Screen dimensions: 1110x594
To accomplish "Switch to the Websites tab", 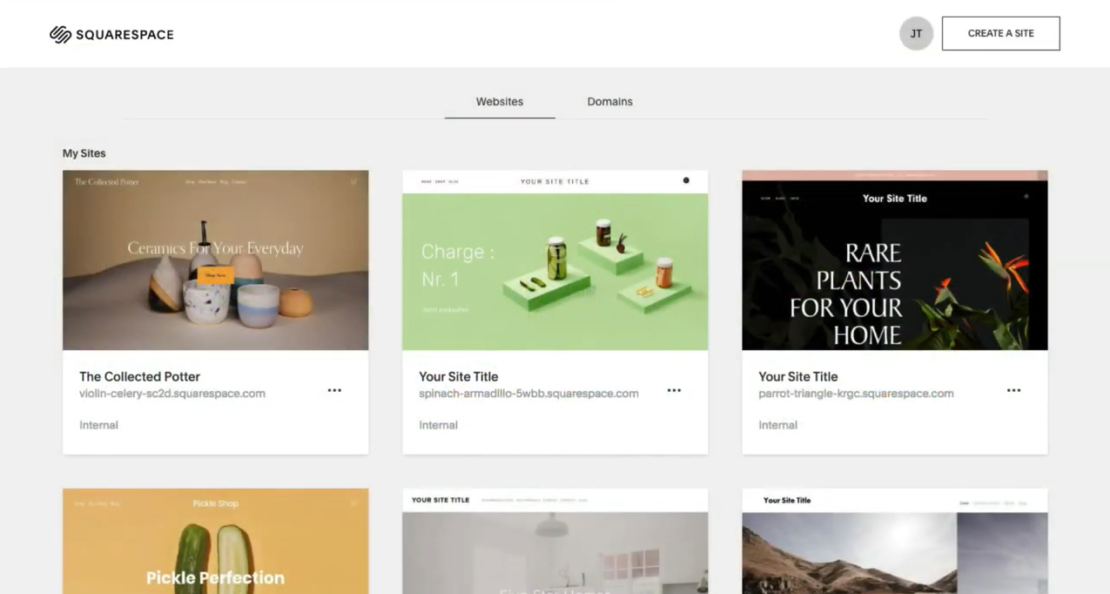I will (499, 101).
